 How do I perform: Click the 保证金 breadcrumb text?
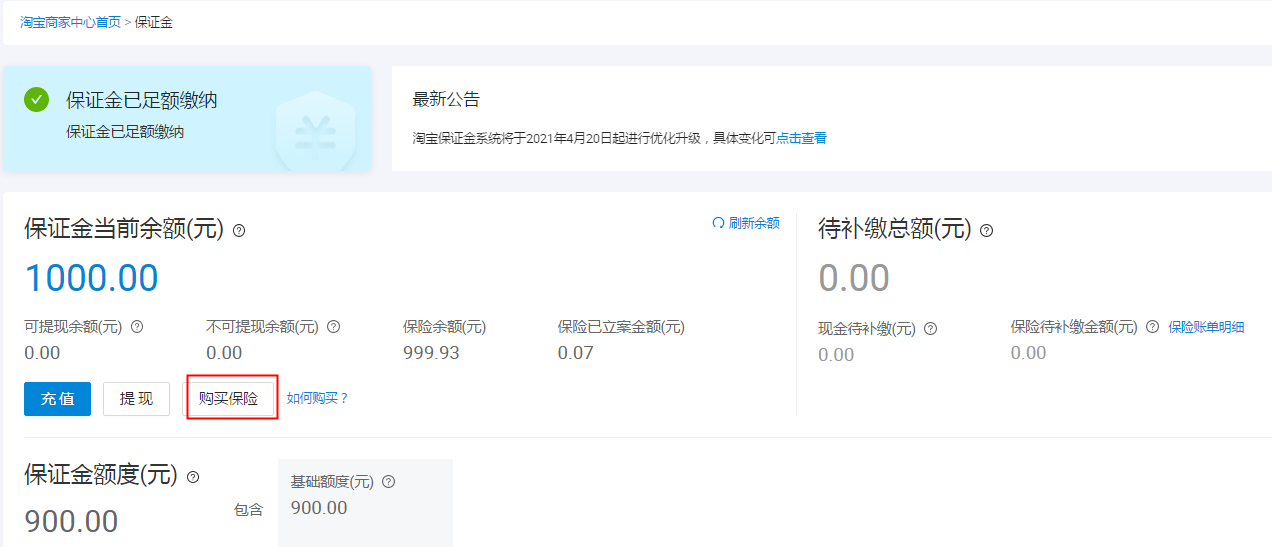(x=153, y=22)
